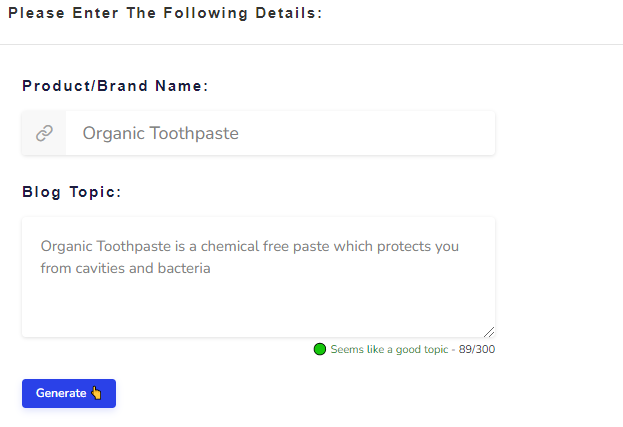This screenshot has width=623, height=427.
Task: Click the word 'Generate' on blue button
Action: click(61, 393)
